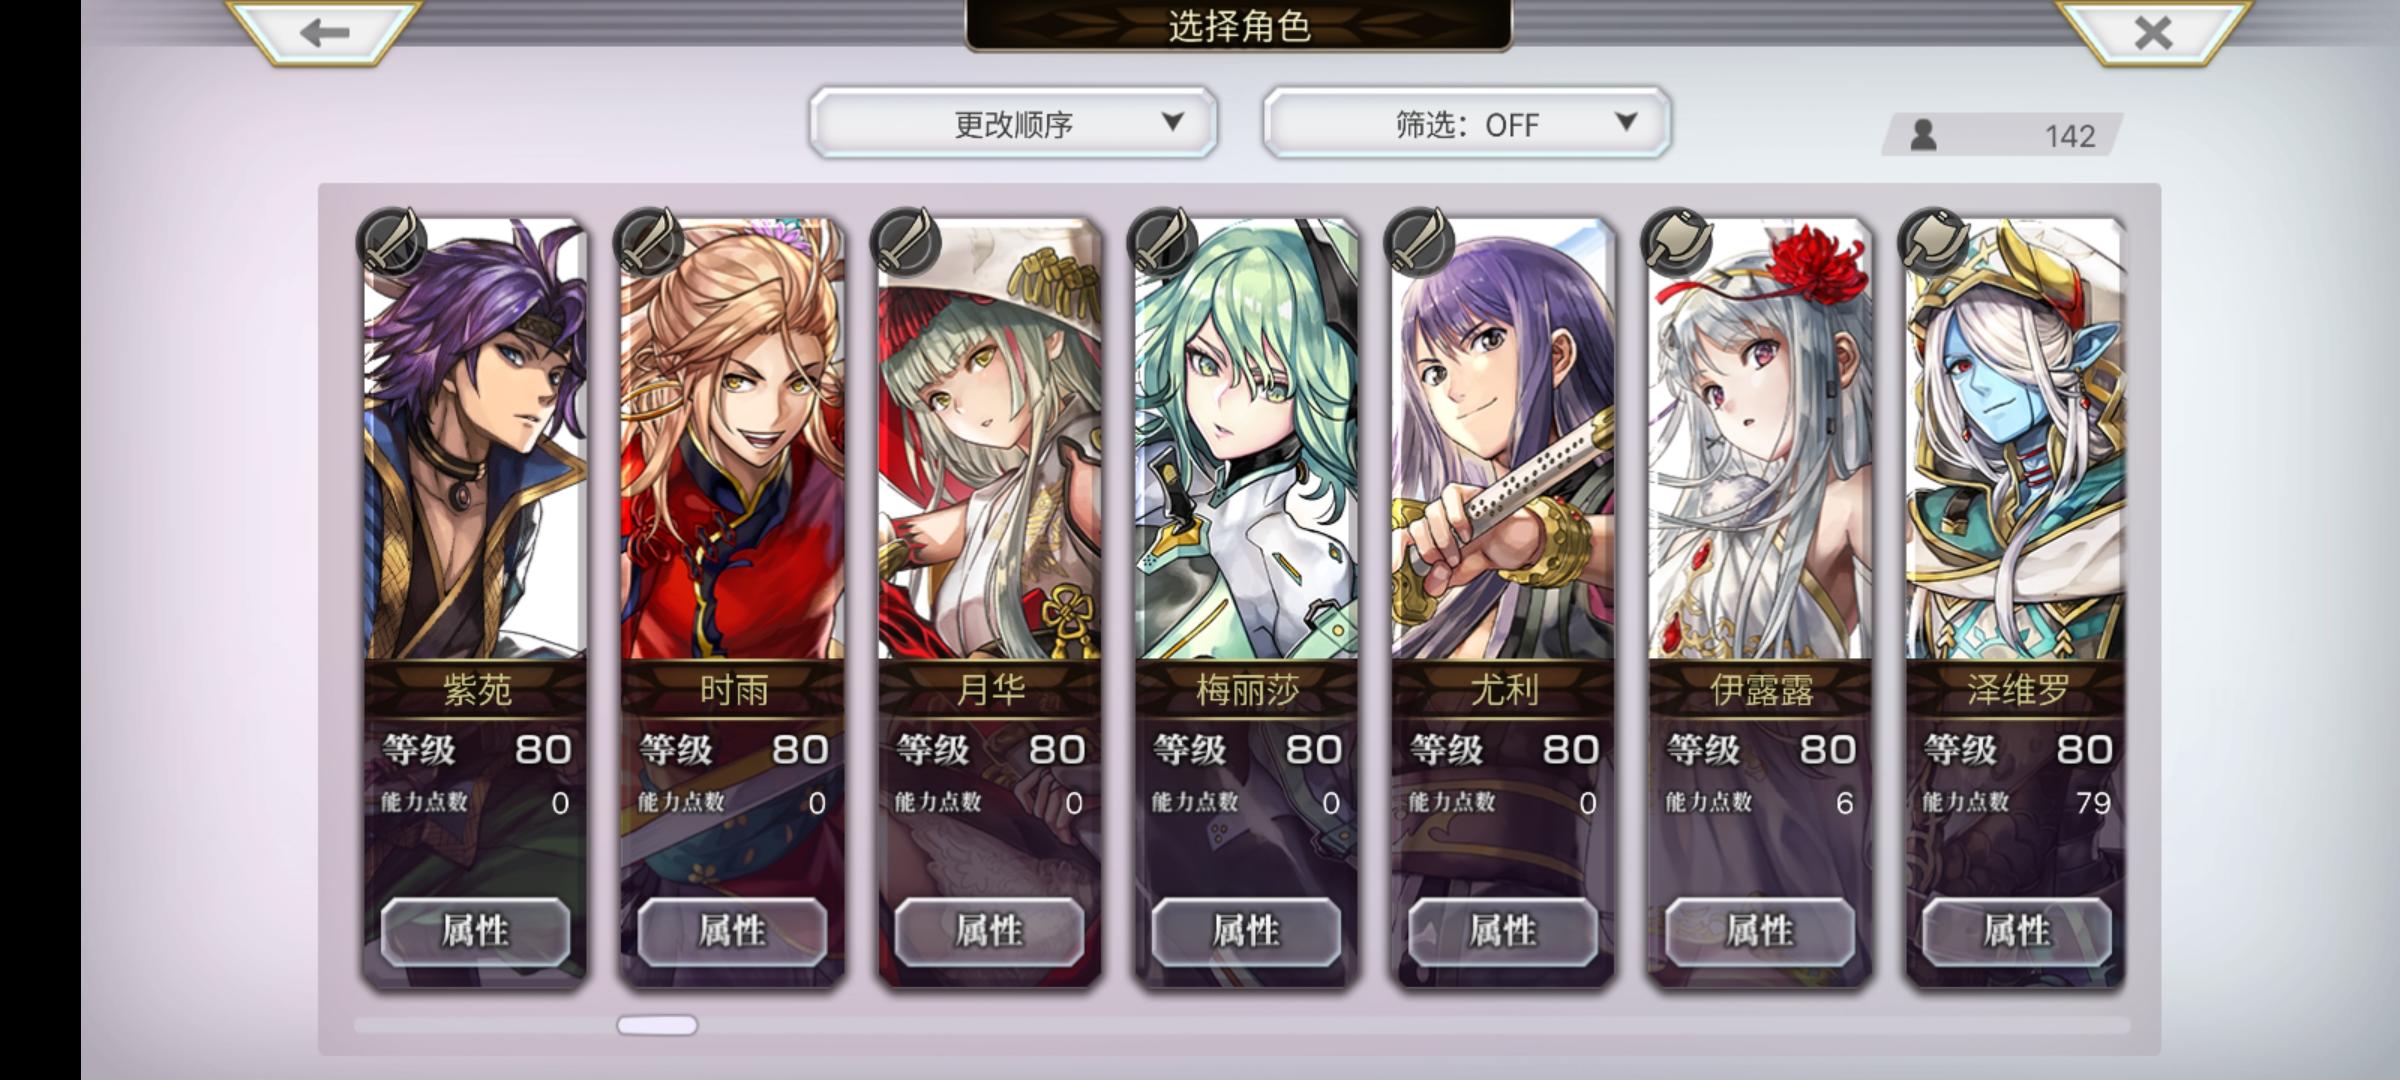View 属性 of 泽维罗
Image resolution: width=2400 pixels, height=1080 pixels.
point(2017,931)
